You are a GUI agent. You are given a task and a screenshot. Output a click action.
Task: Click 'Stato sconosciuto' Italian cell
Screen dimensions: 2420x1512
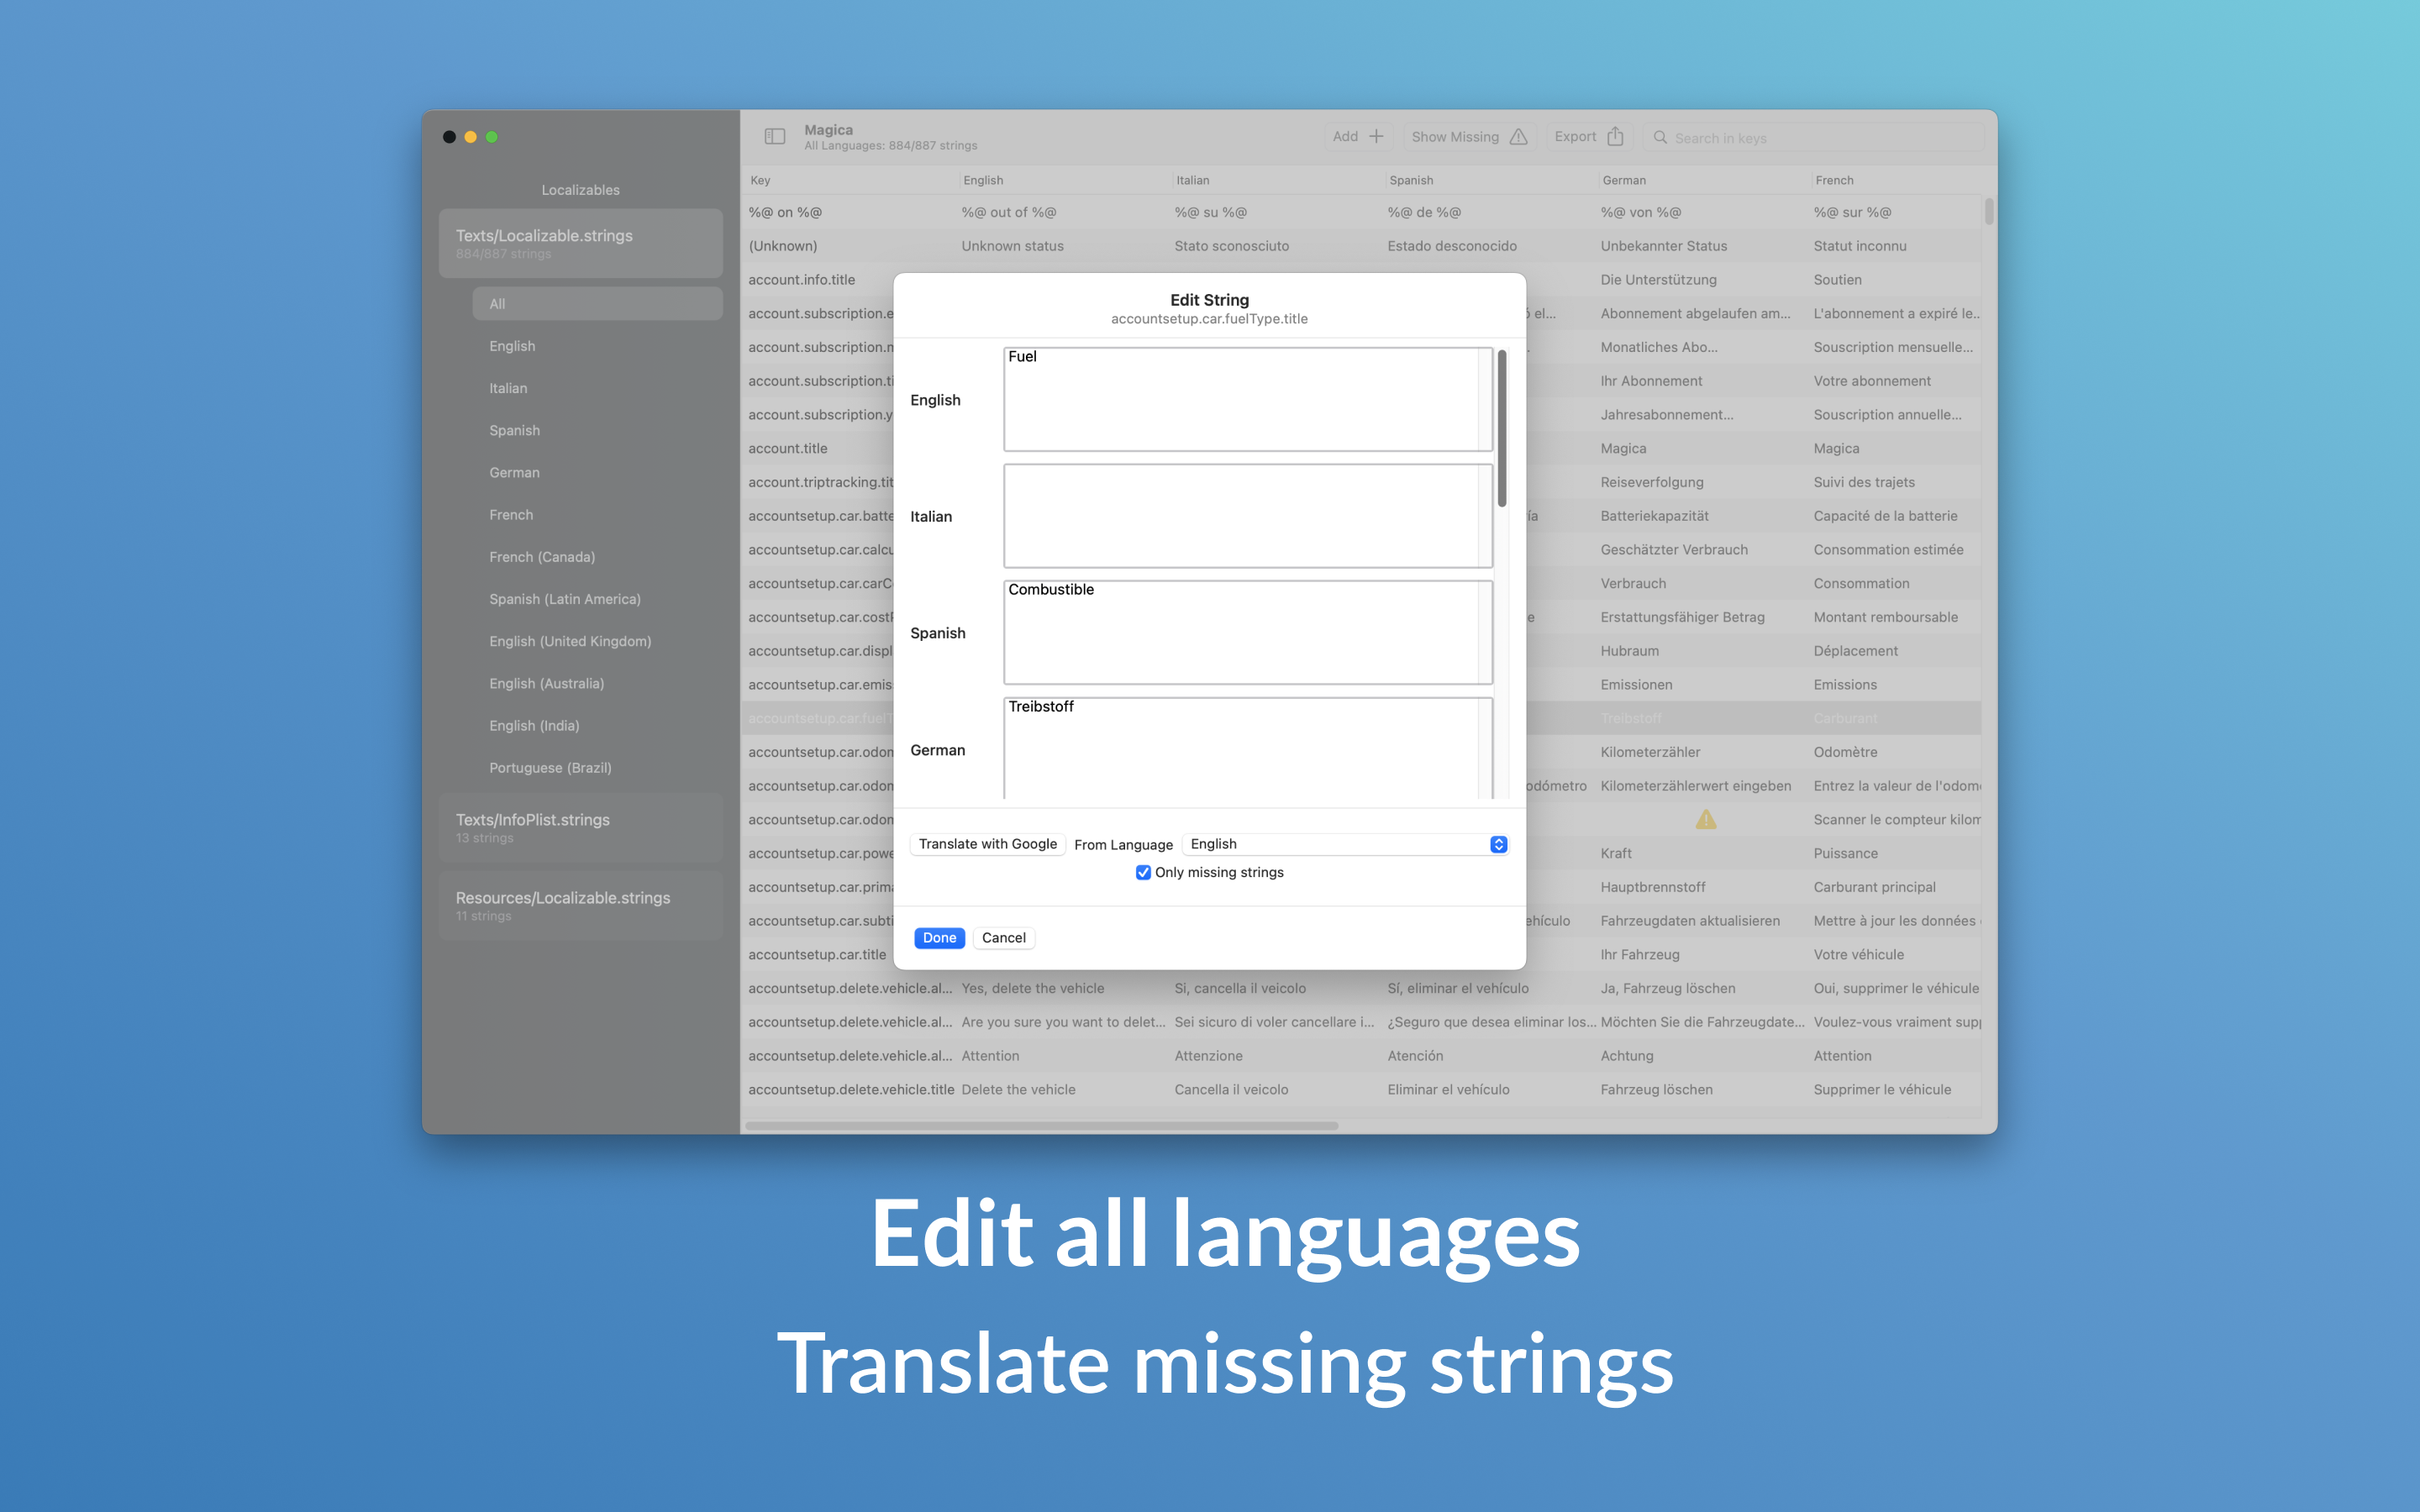tap(1231, 246)
